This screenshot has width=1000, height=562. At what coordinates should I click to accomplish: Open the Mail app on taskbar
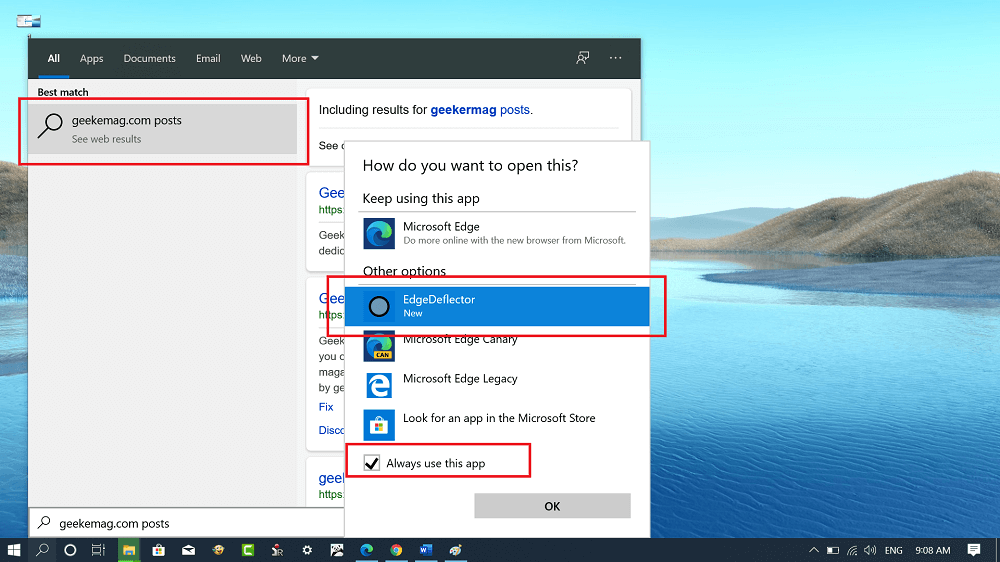pos(188,550)
